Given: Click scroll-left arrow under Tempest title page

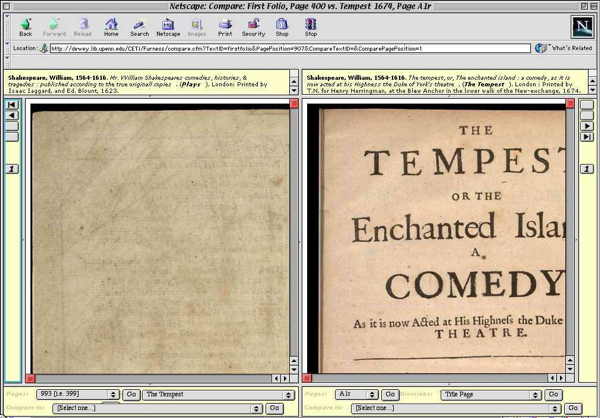Looking at the screenshot, I should [x=553, y=378].
